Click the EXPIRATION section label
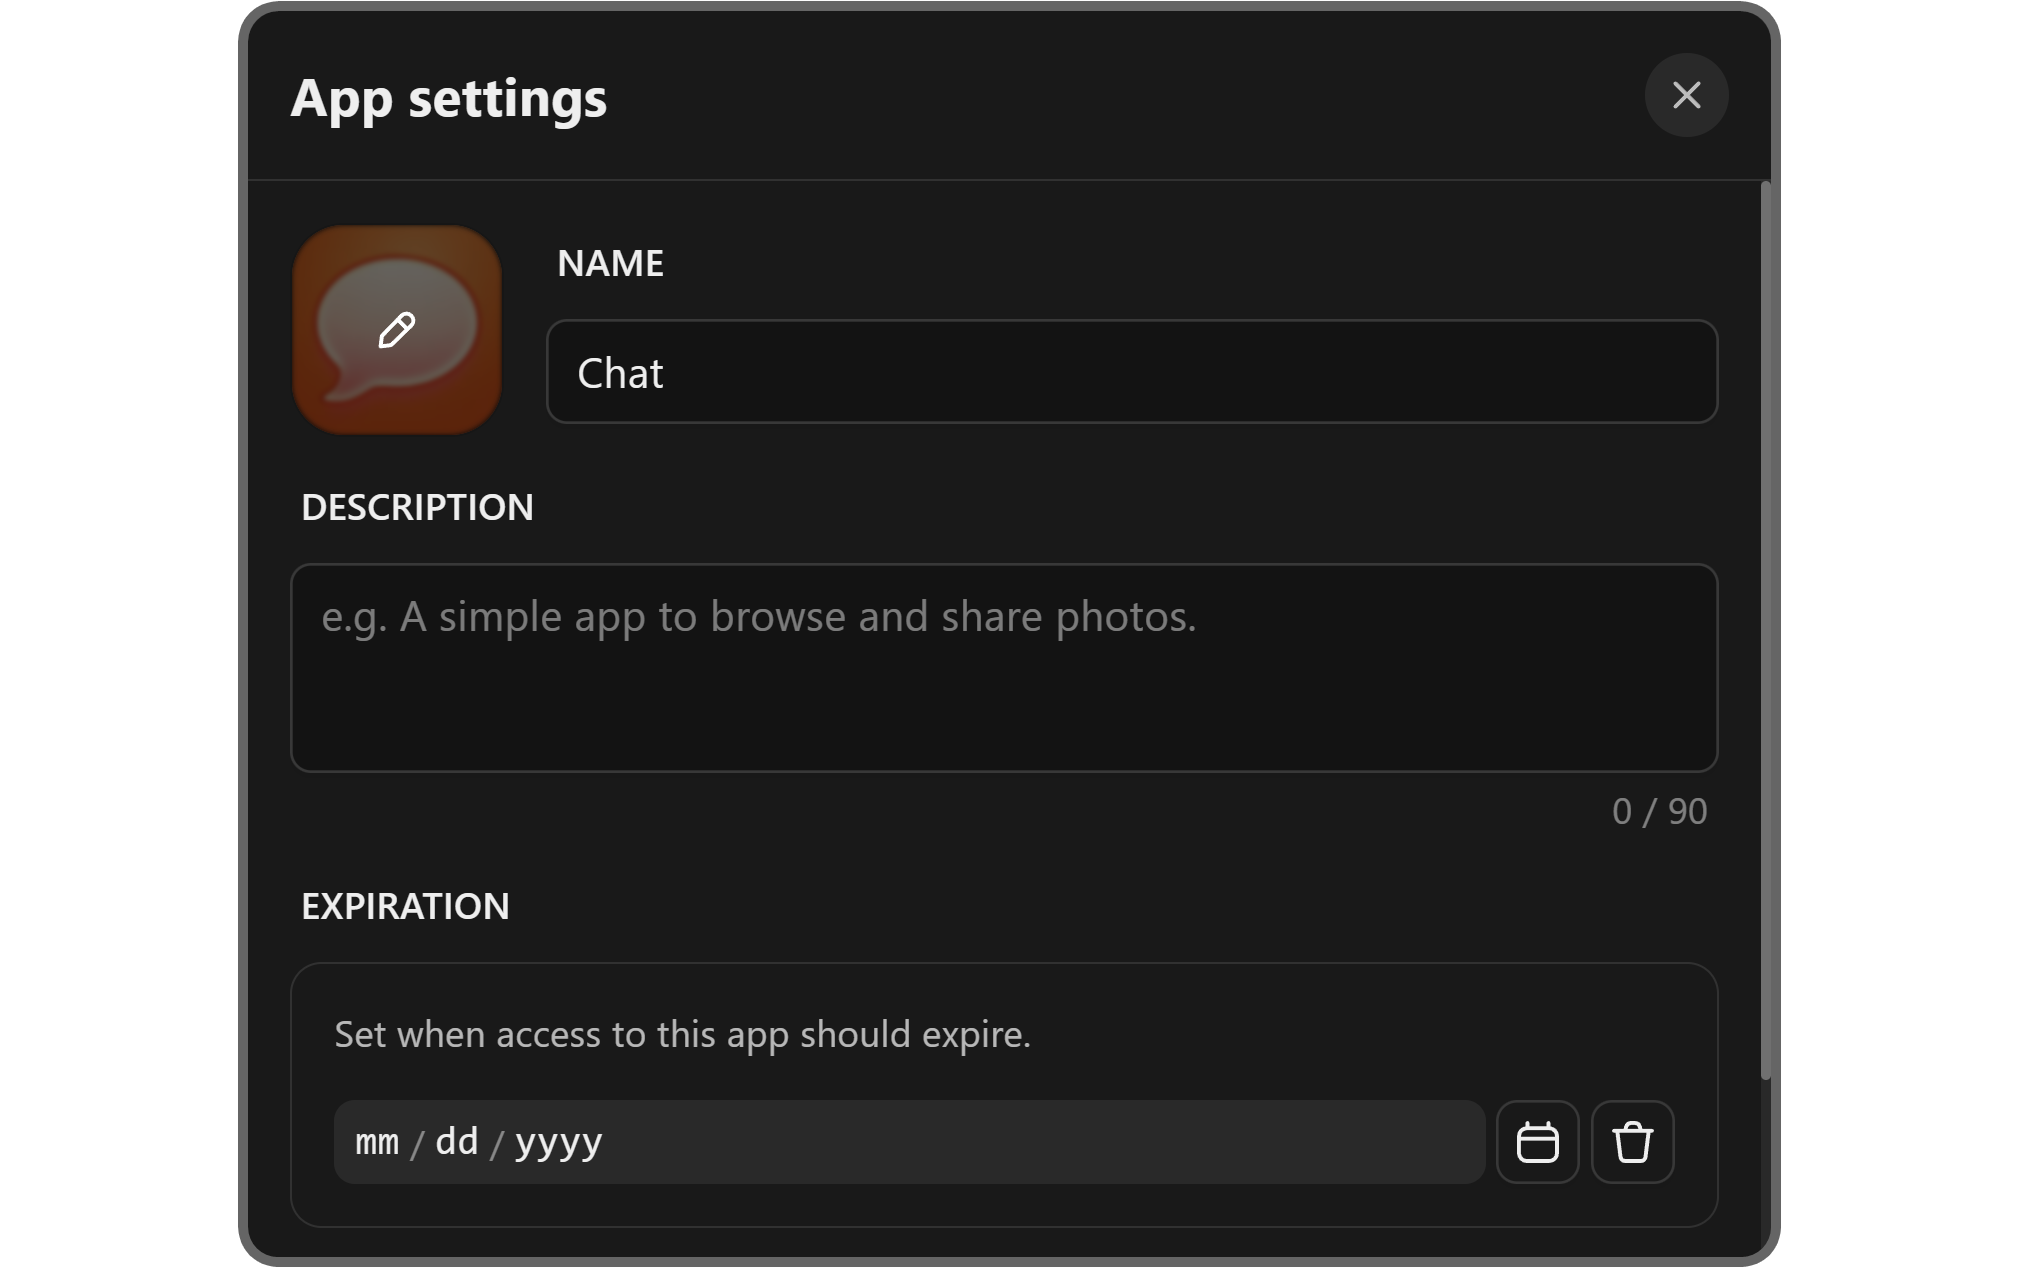Image resolution: width=2019 pixels, height=1268 pixels. point(405,906)
